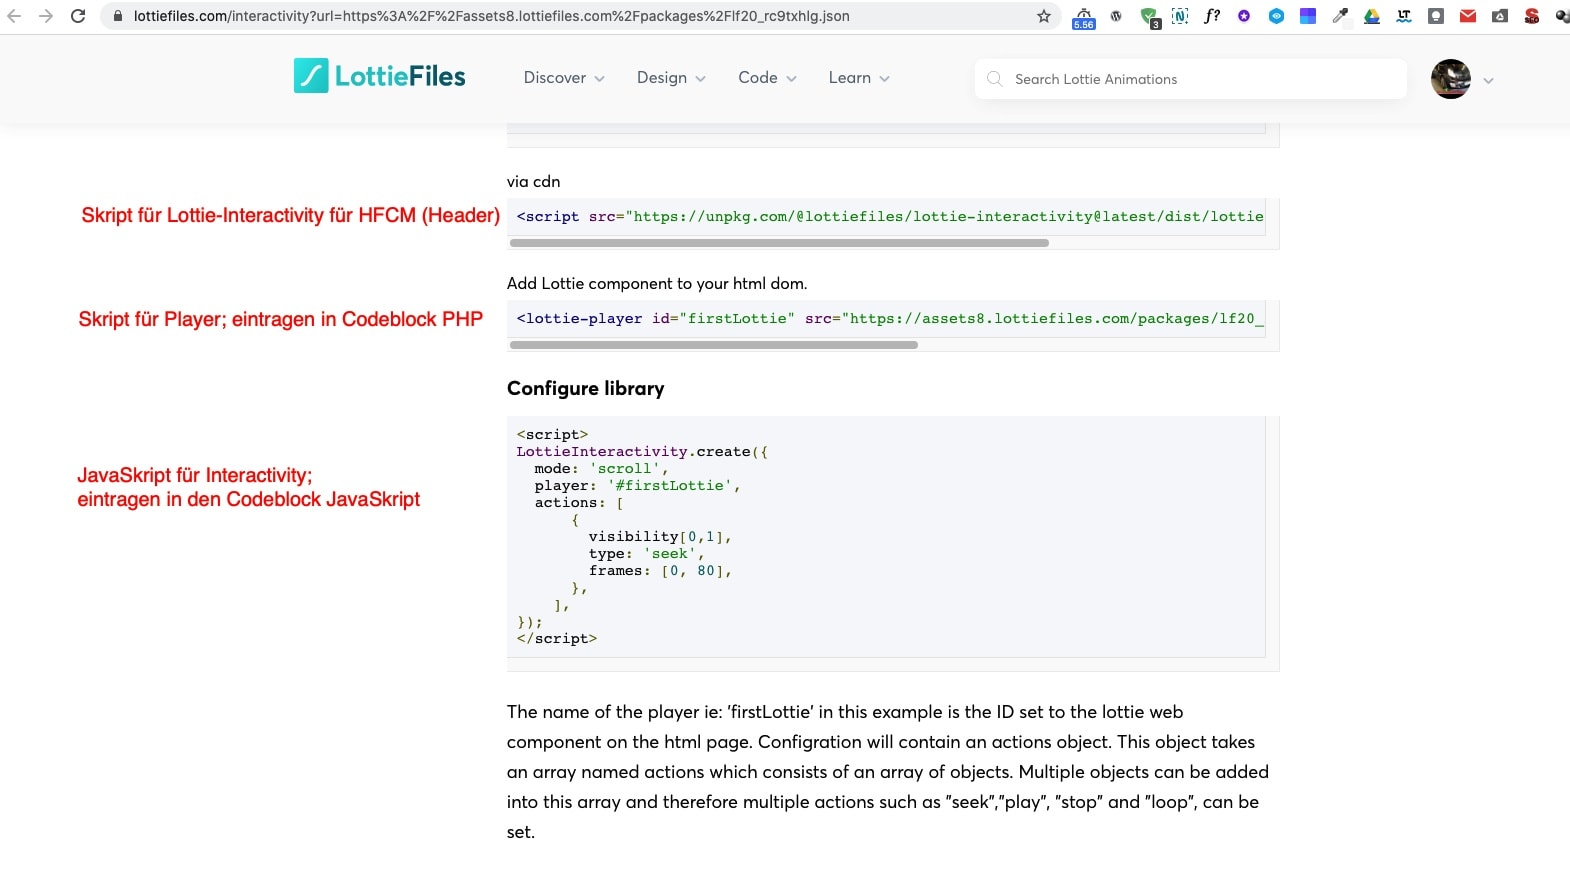Bookmark this page with the star icon

(x=1044, y=16)
